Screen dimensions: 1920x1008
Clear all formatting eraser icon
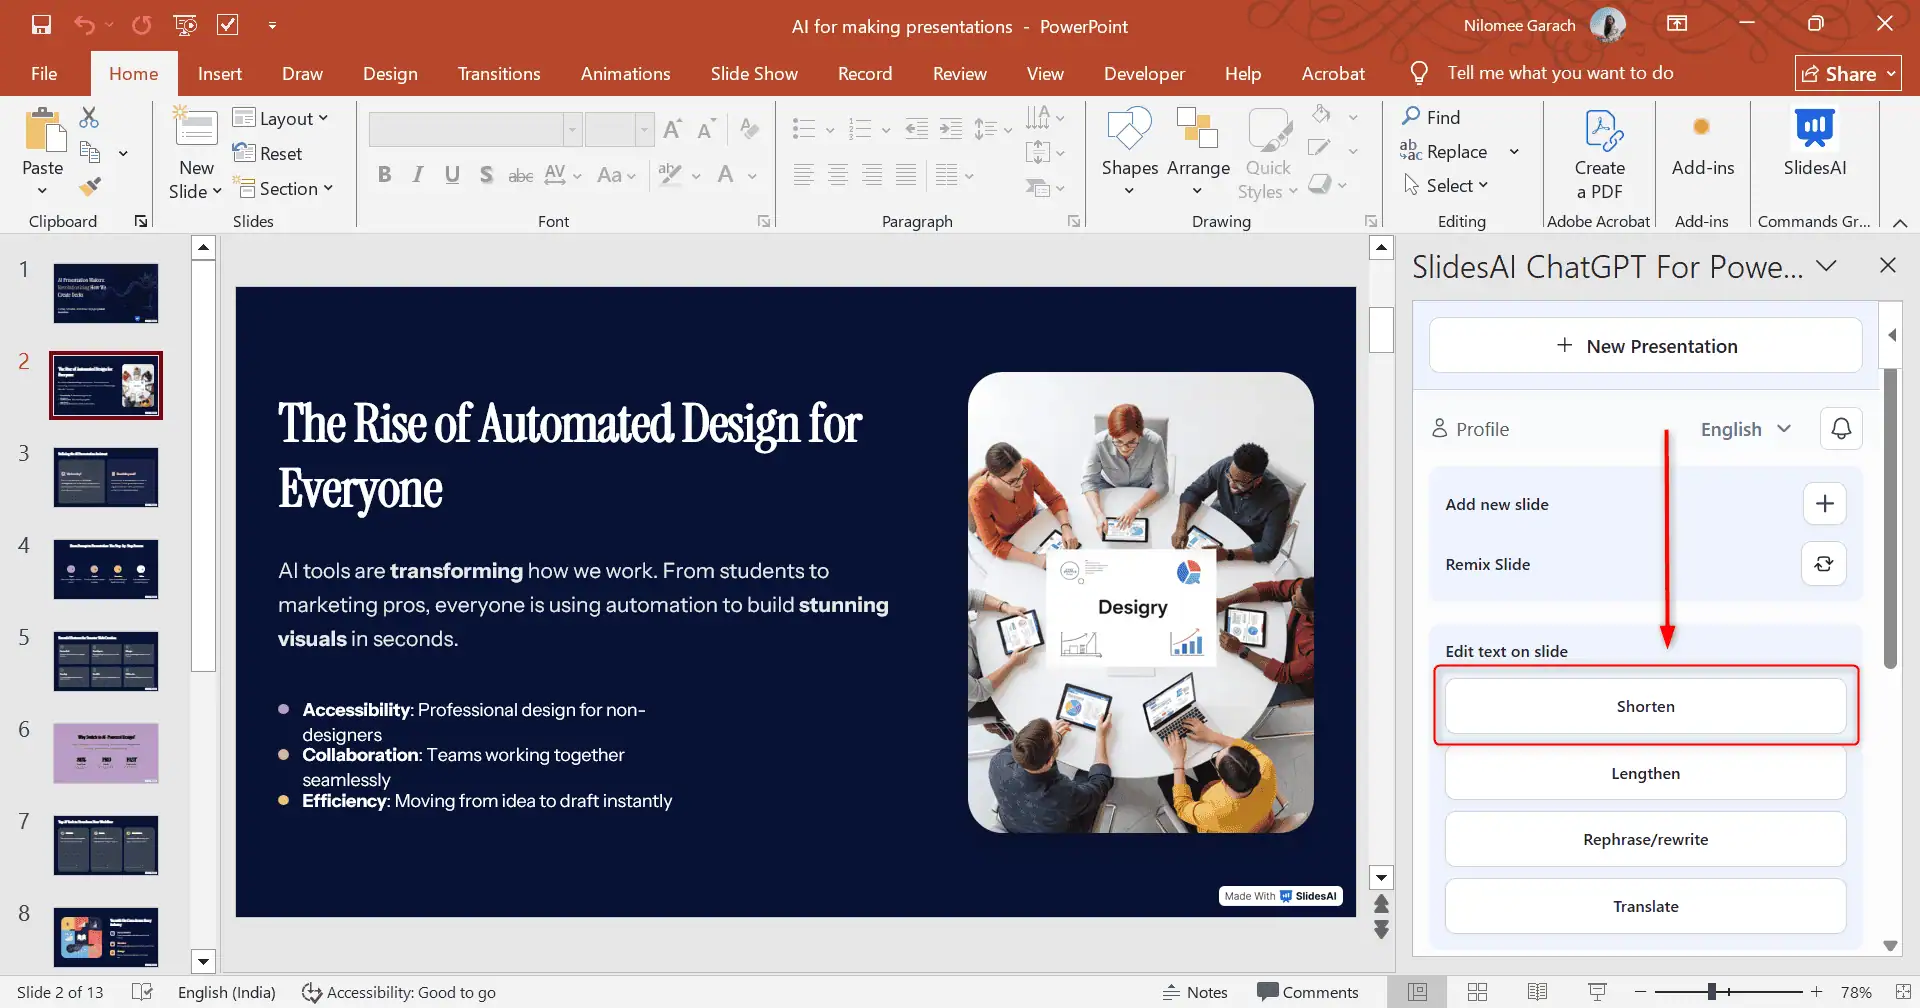pyautogui.click(x=749, y=128)
